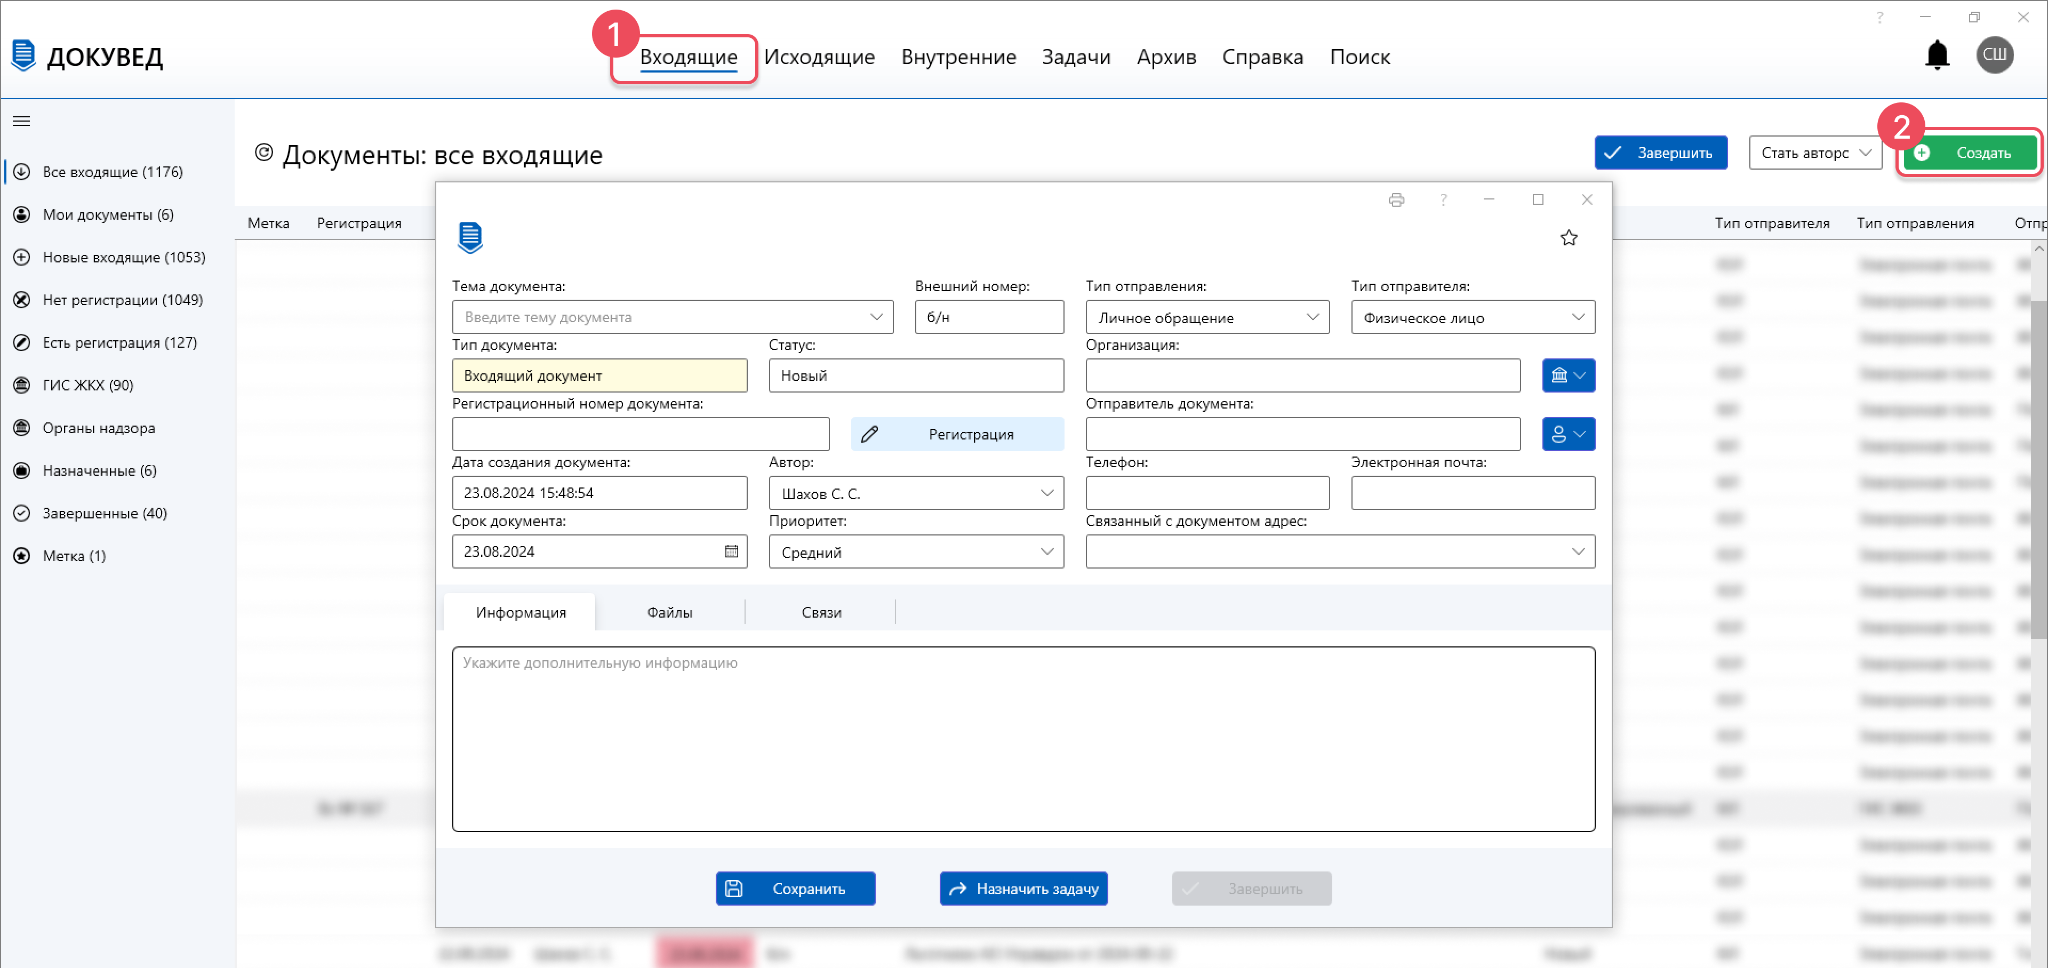Select Новые входящие in sidebar
The height and width of the screenshot is (968, 2048).
coord(123,257)
